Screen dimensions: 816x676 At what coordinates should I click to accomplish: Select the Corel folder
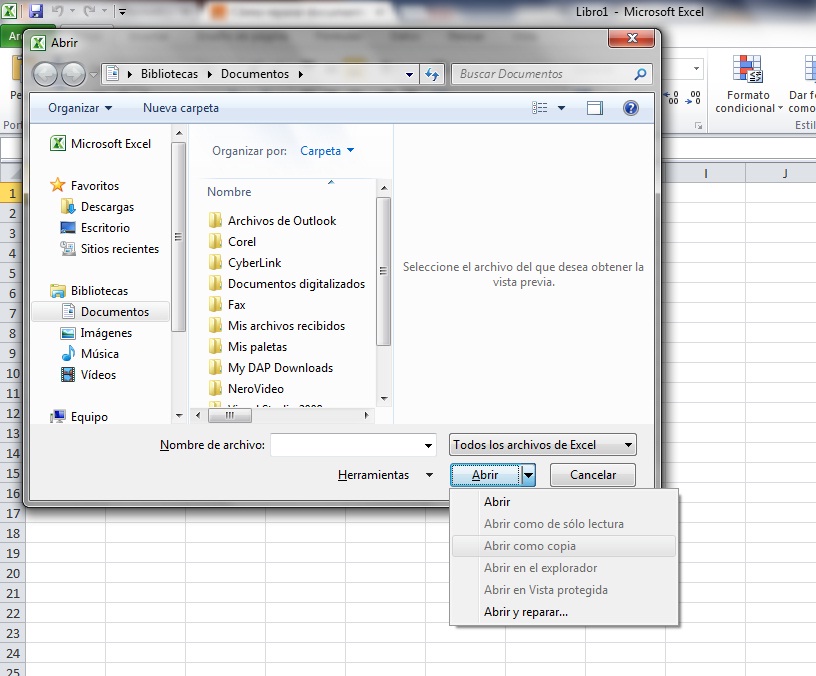tap(232, 241)
